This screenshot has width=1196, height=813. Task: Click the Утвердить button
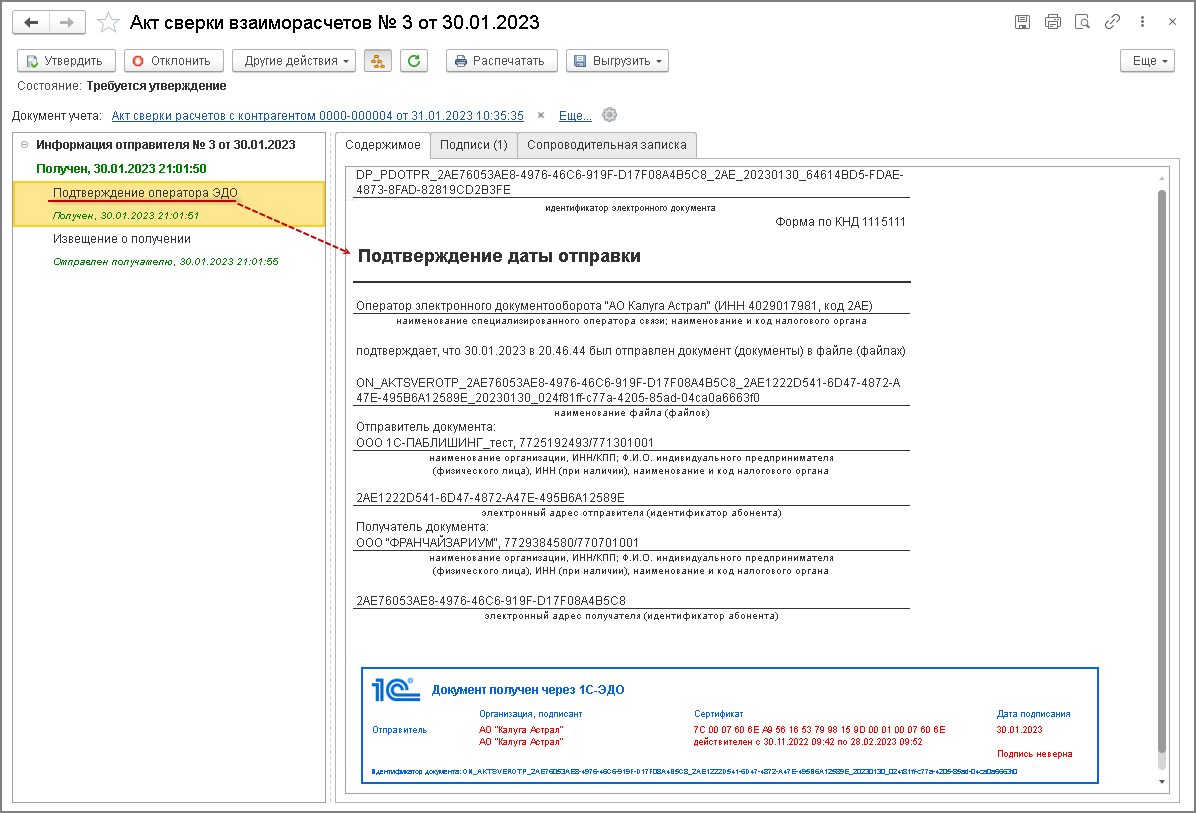[x=66, y=61]
